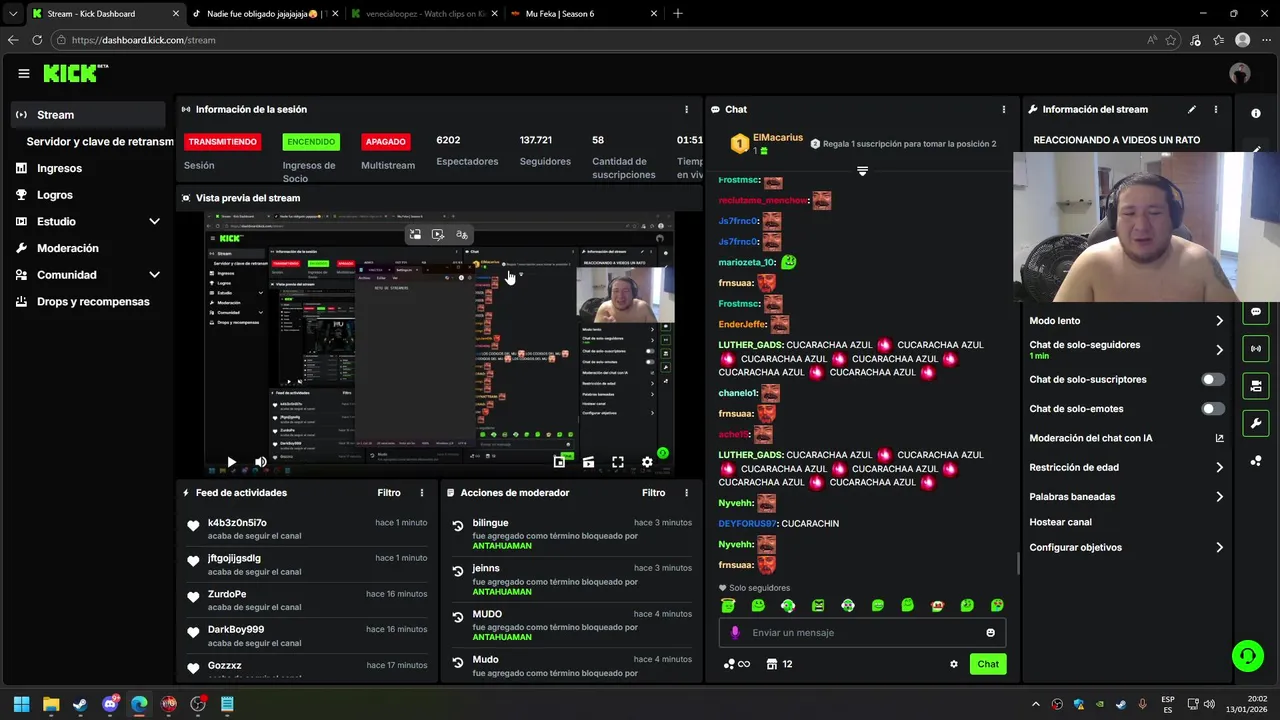The height and width of the screenshot is (720, 1280).
Task: Open the green headset support button
Action: (x=1247, y=656)
